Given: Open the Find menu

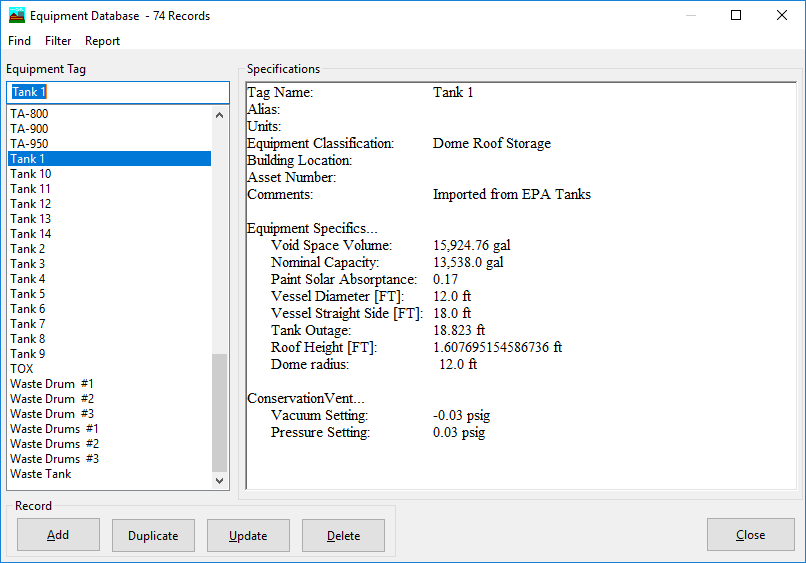Looking at the screenshot, I should [x=19, y=41].
